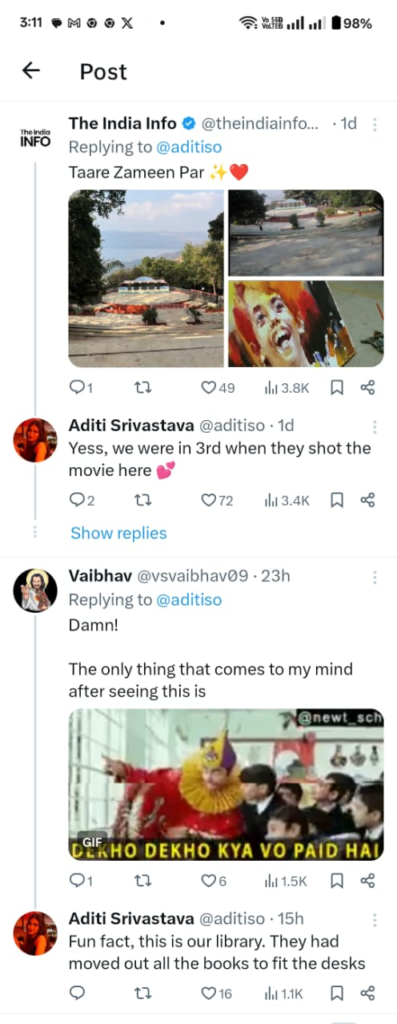The height and width of the screenshot is (1024, 397).
Task: Open @aditiso mention in Vaibhav's reply
Action: [189, 600]
